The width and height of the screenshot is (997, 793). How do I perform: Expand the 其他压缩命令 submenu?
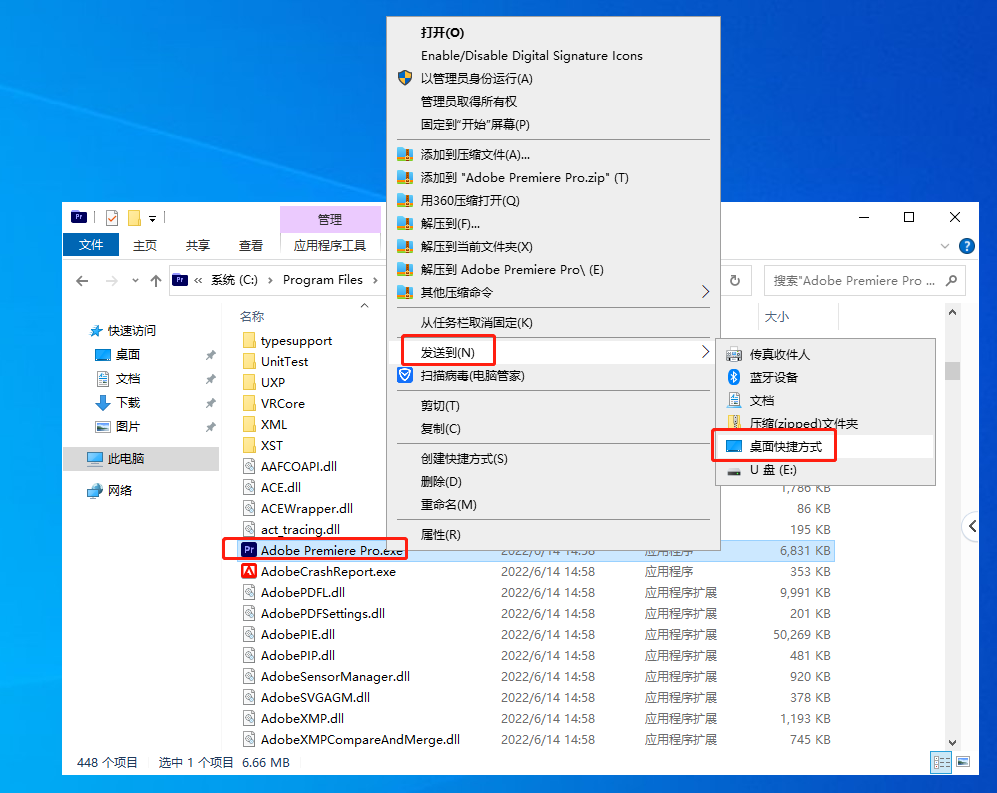click(553, 292)
